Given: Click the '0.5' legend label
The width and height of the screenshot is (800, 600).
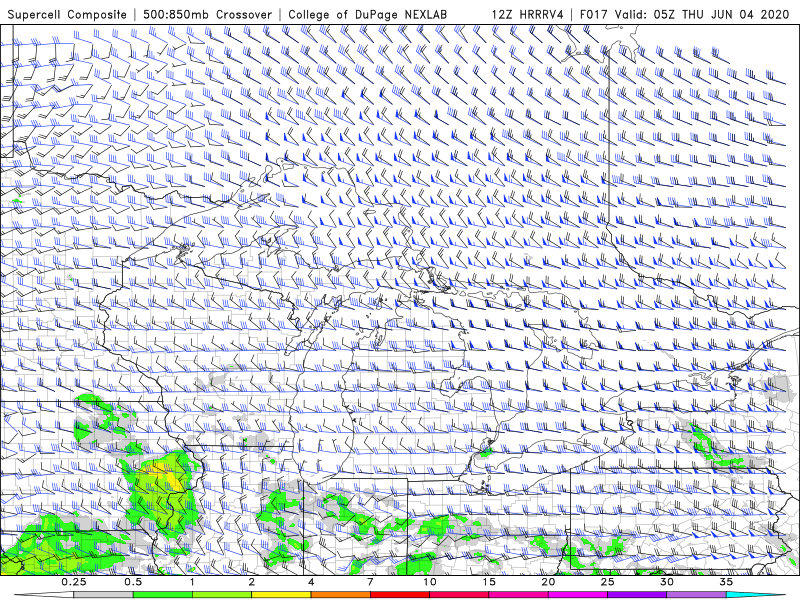Looking at the screenshot, I should (133, 582).
